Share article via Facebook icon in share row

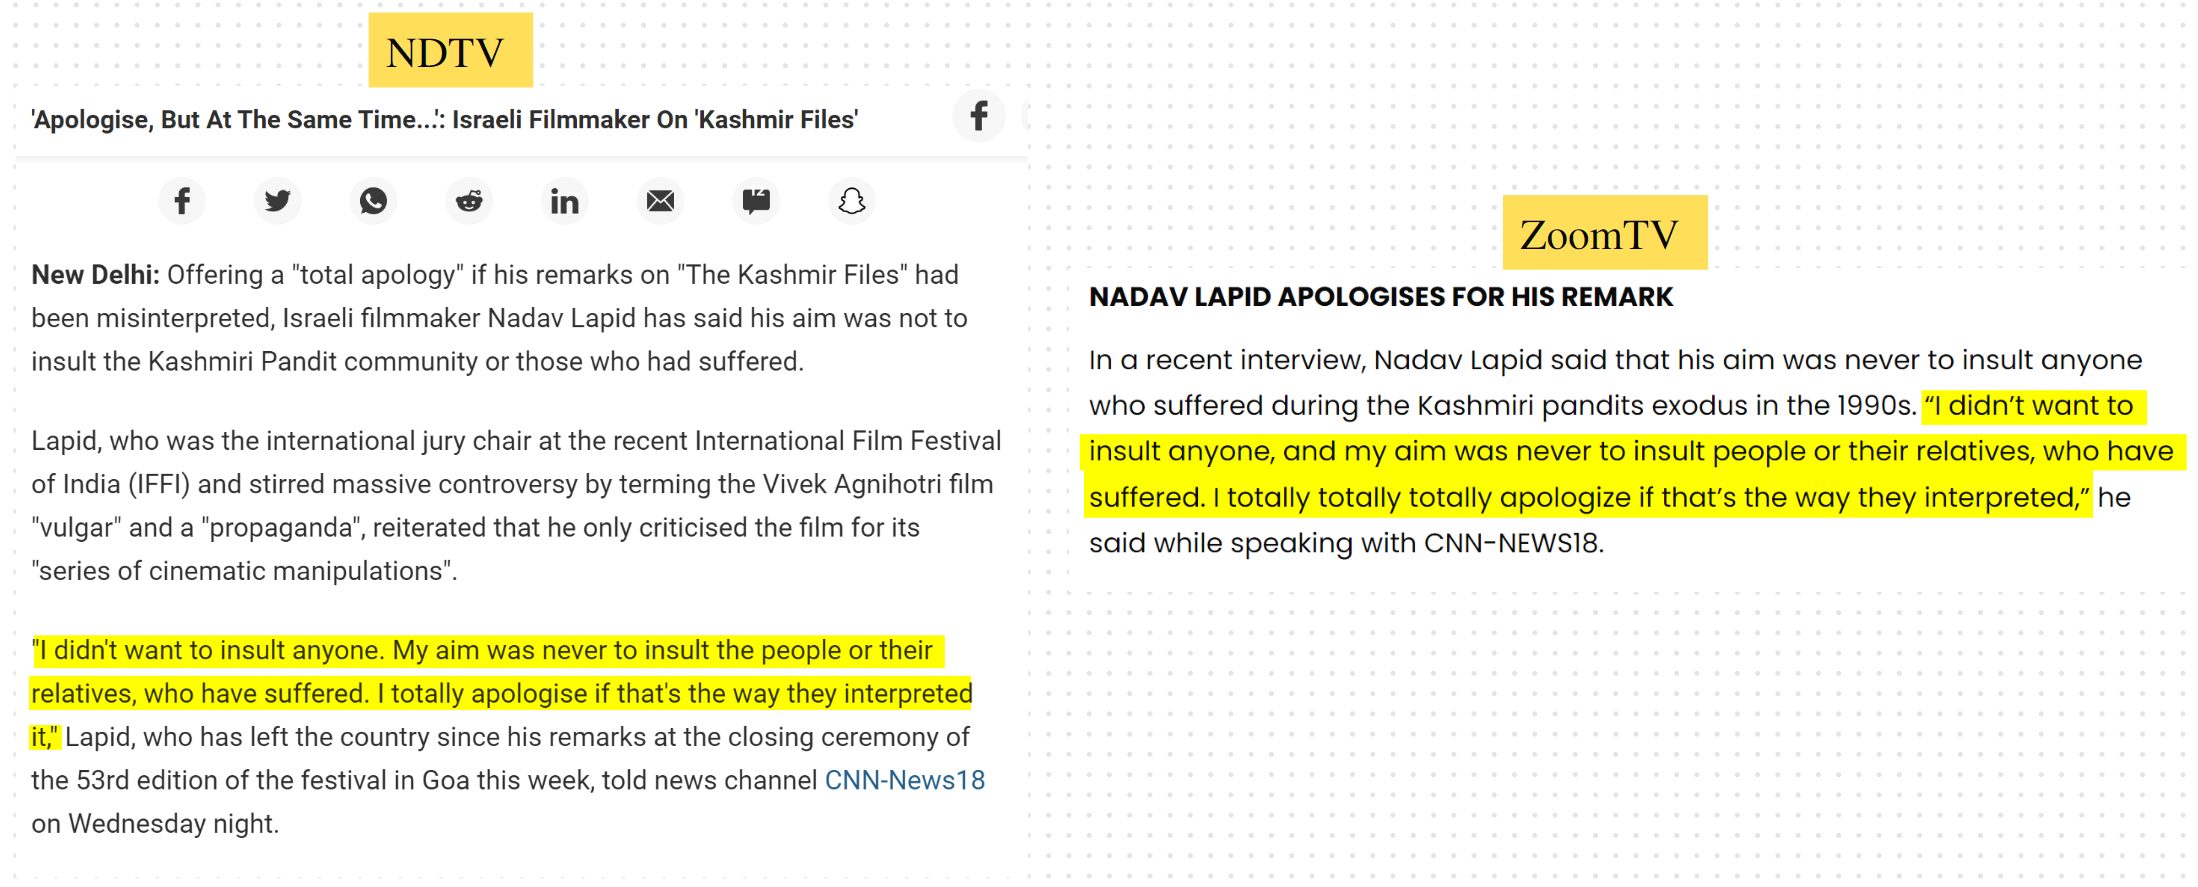(182, 201)
